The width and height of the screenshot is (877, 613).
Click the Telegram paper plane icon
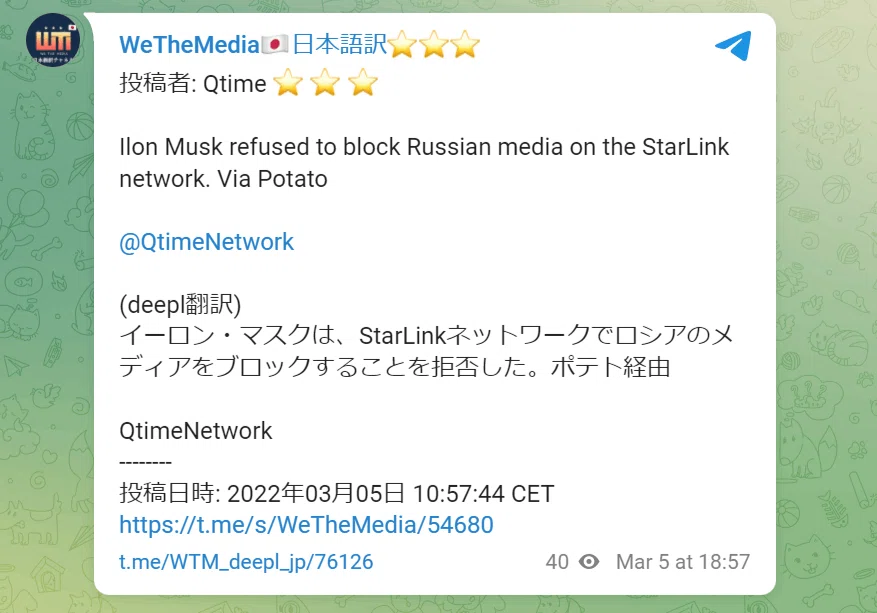click(733, 45)
